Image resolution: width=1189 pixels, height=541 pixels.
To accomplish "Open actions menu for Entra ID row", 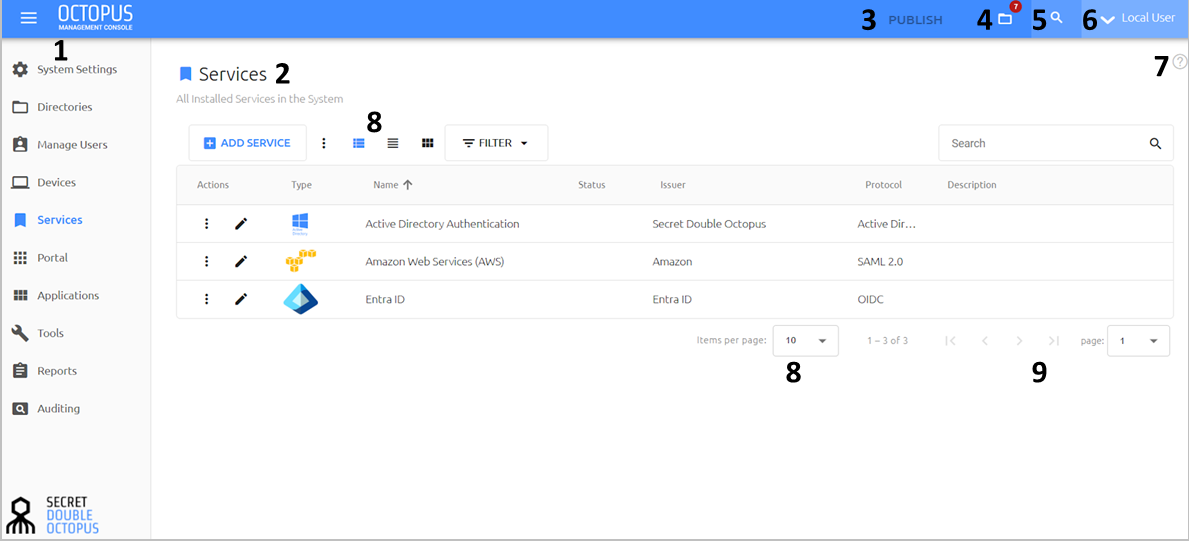I will pos(206,299).
